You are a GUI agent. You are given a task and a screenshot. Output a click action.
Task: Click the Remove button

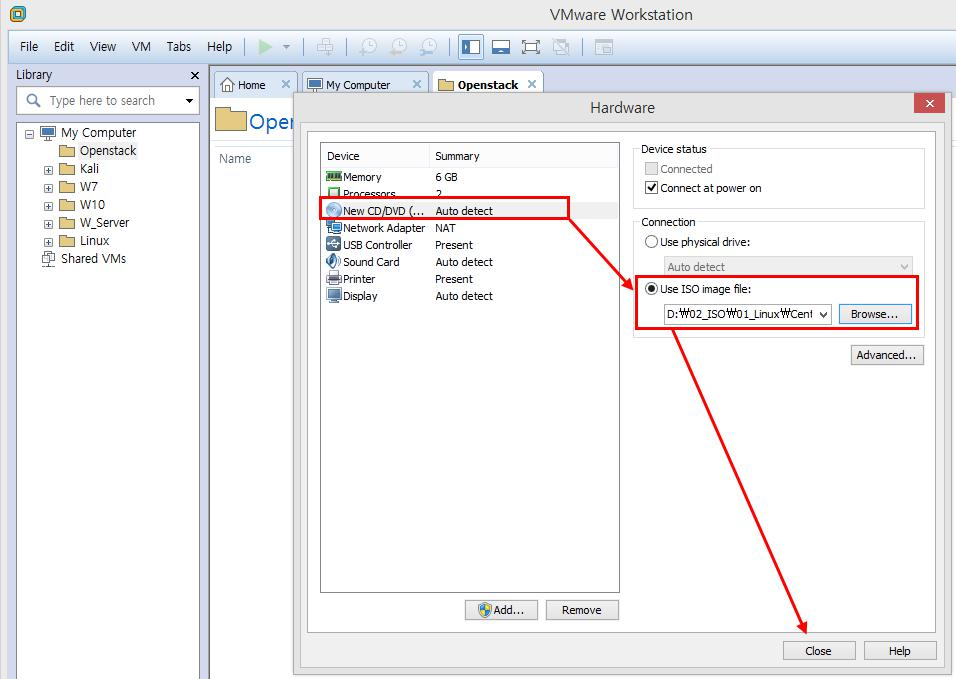(x=582, y=610)
